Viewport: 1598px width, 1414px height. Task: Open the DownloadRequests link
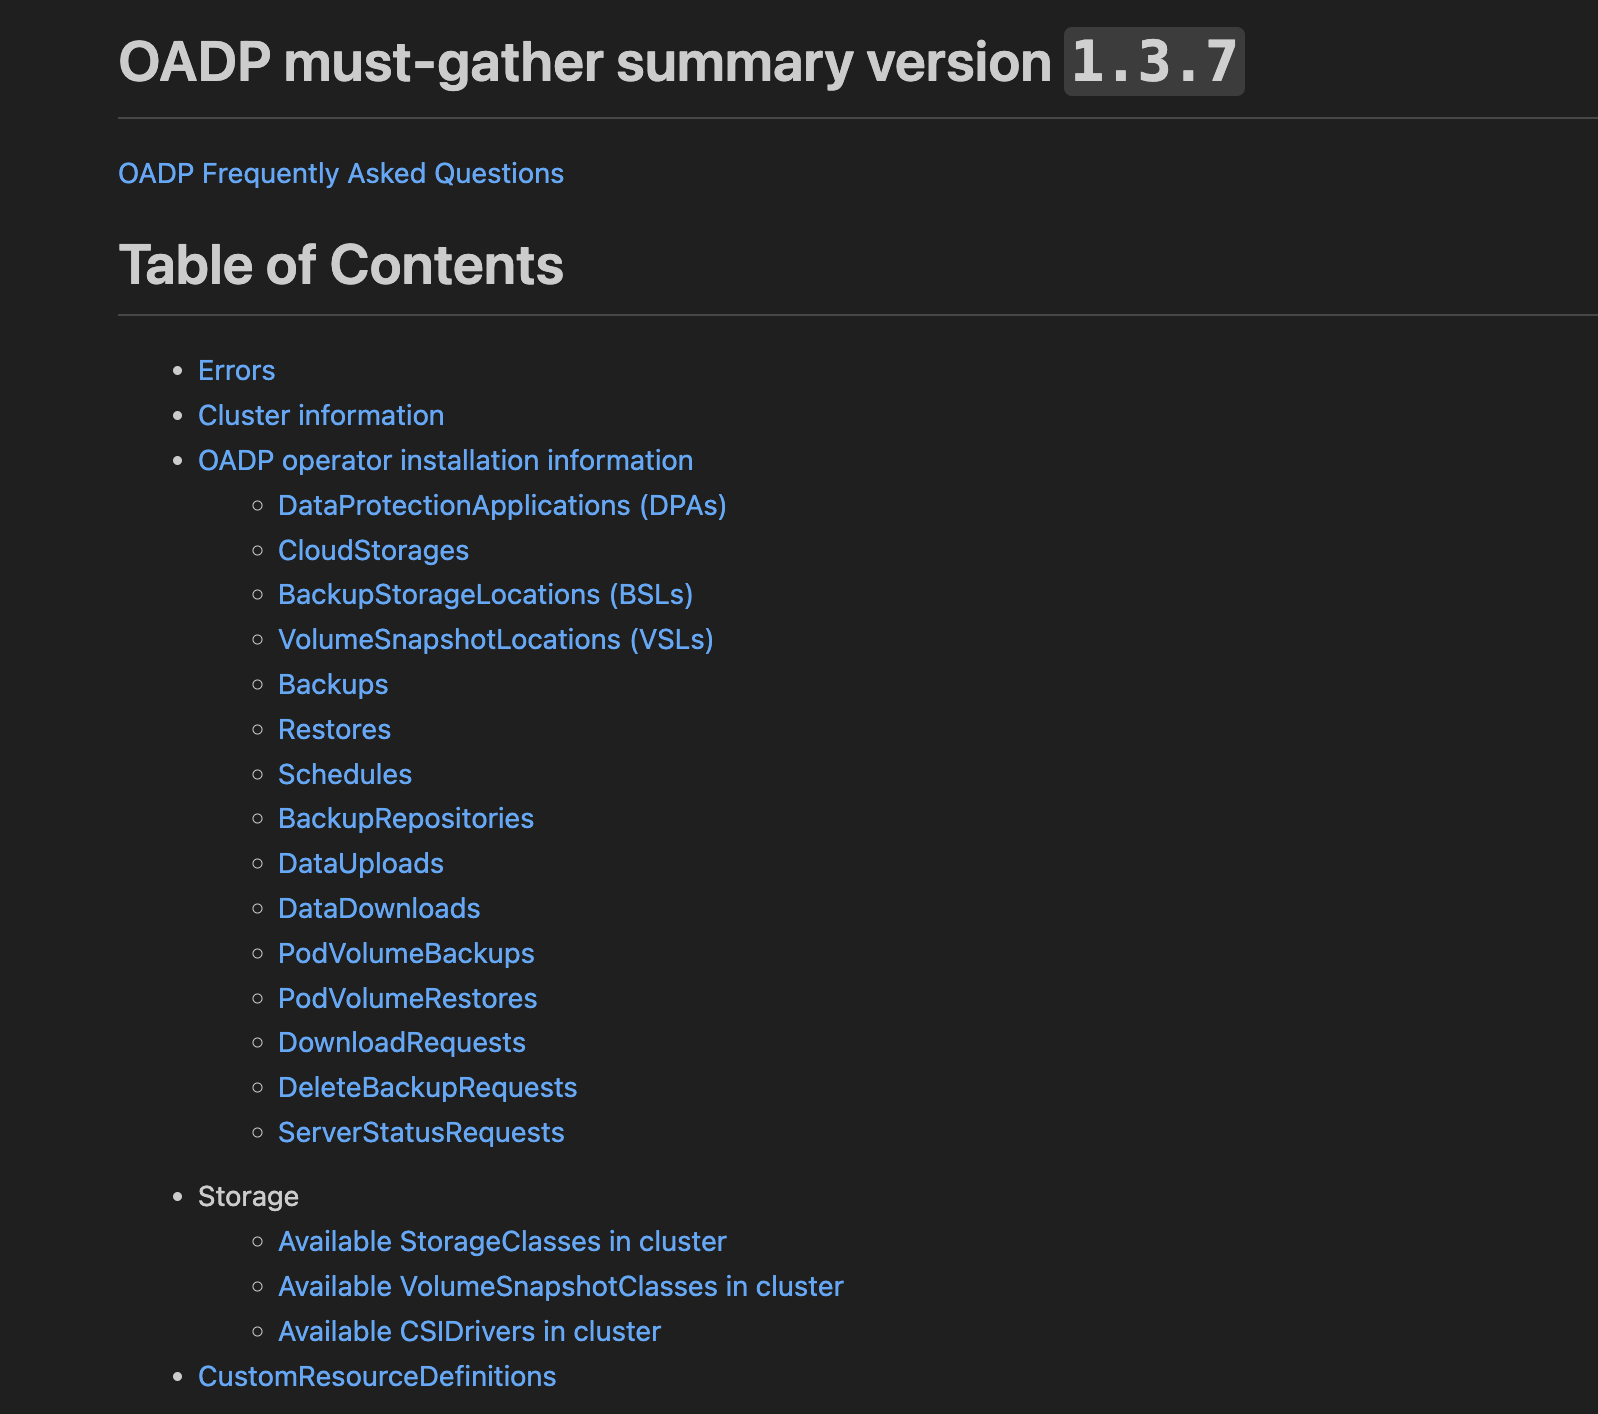pos(402,1043)
